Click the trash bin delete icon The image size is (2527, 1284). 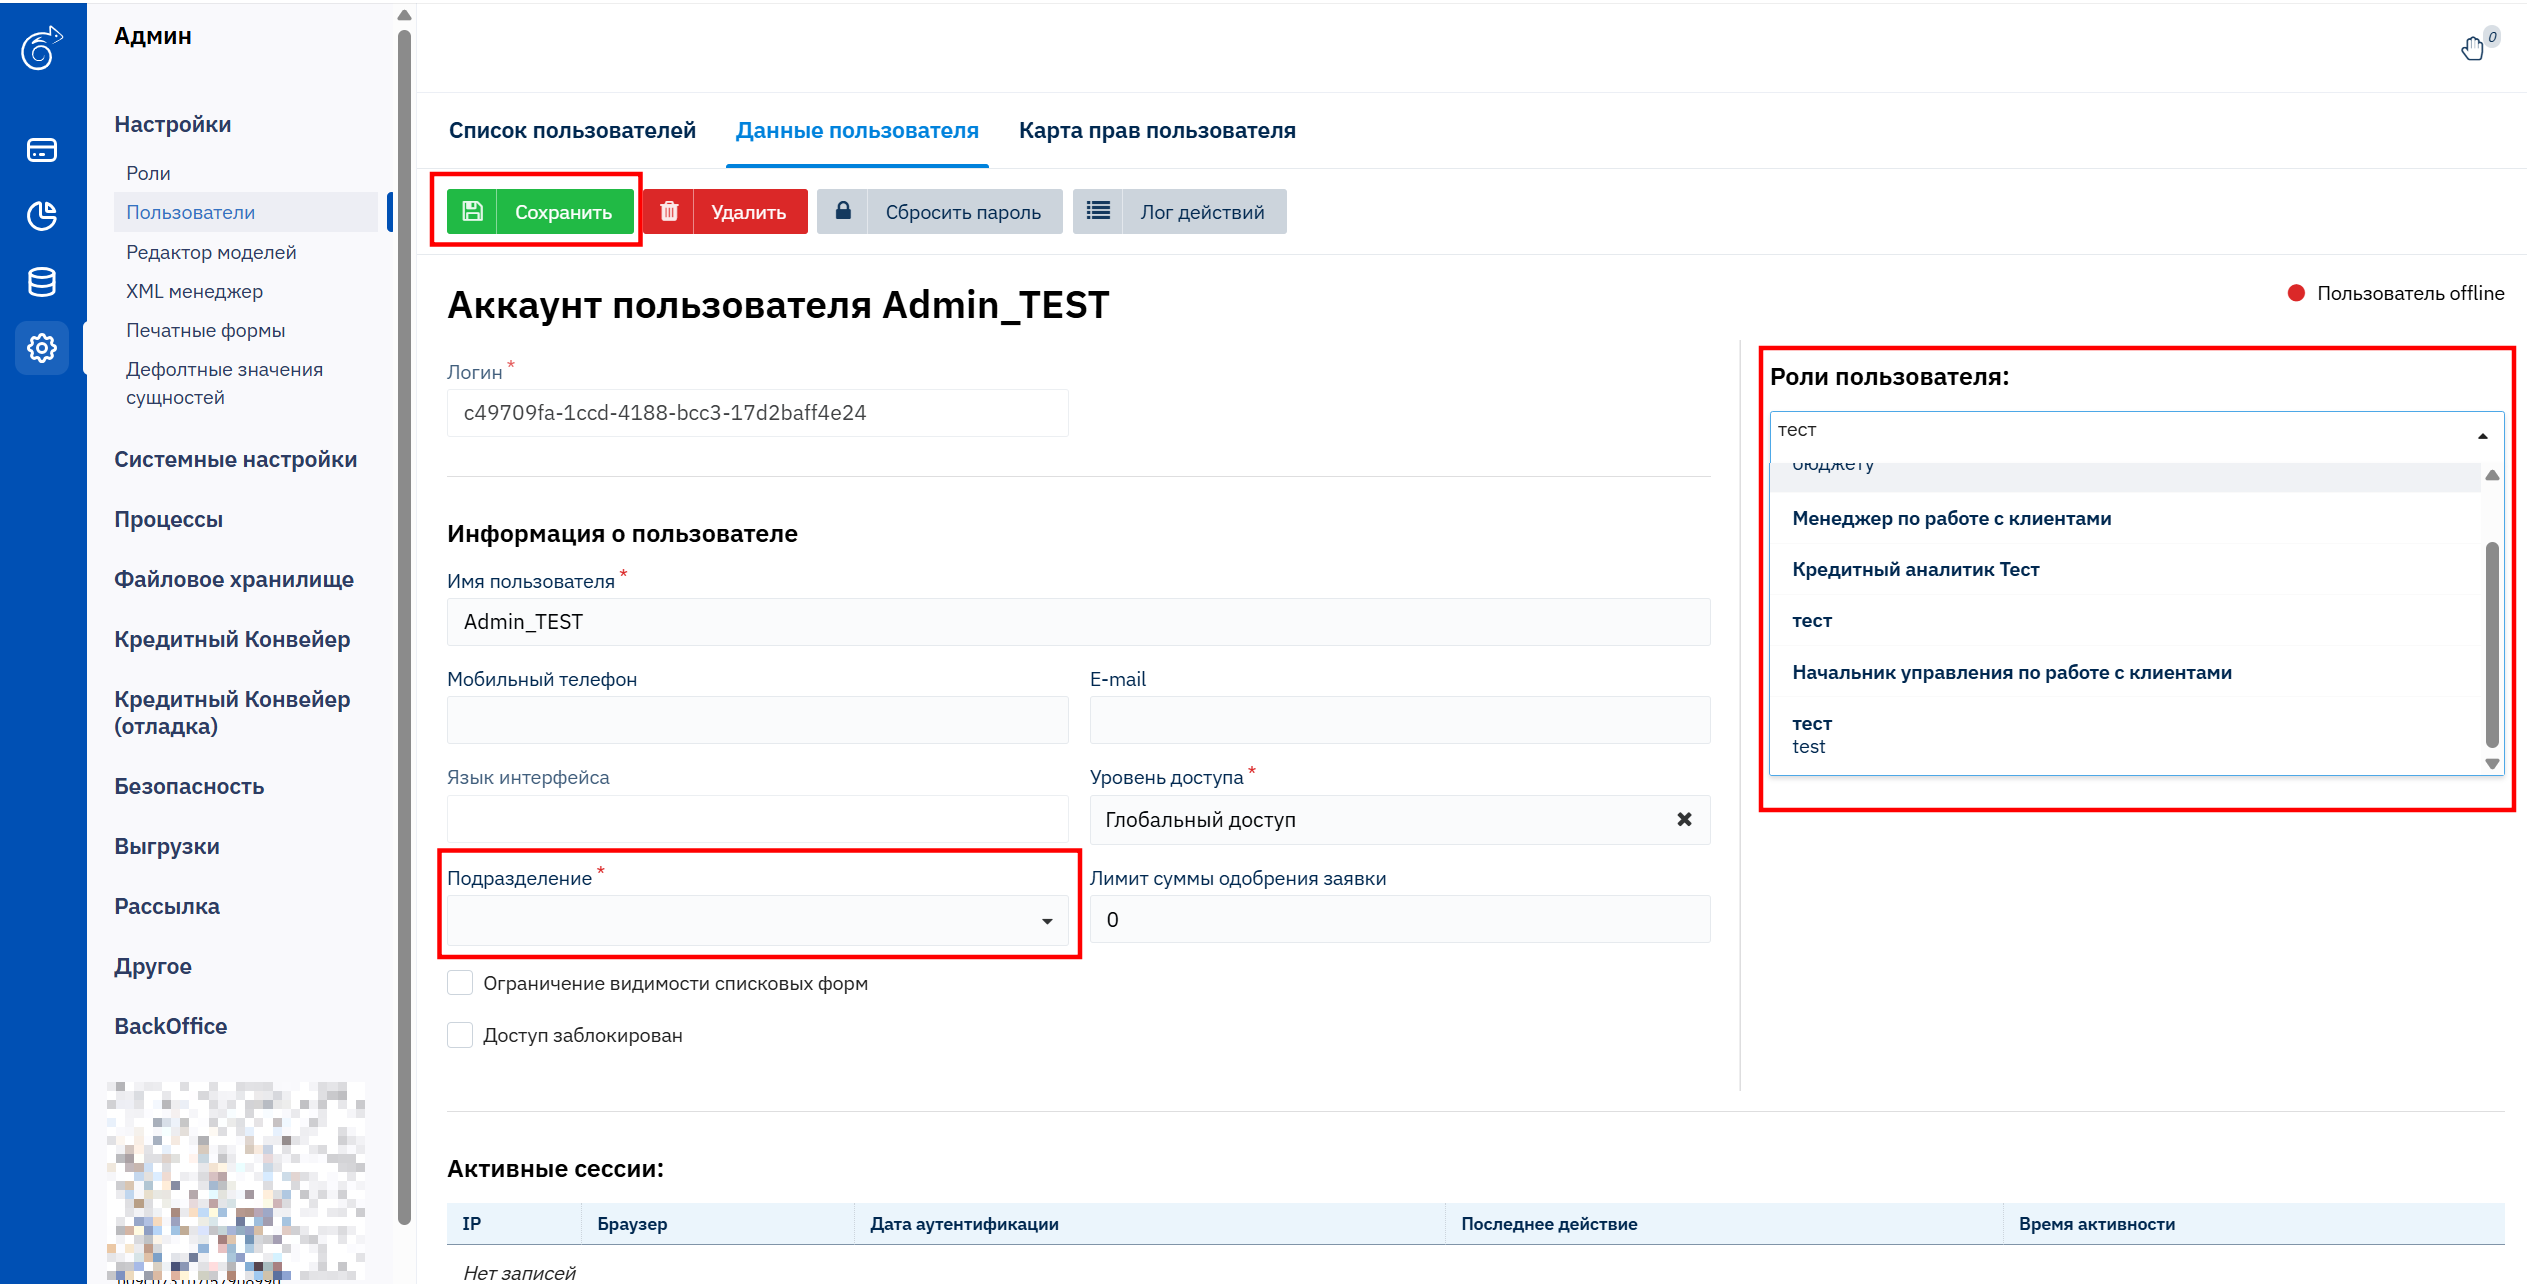tap(669, 211)
